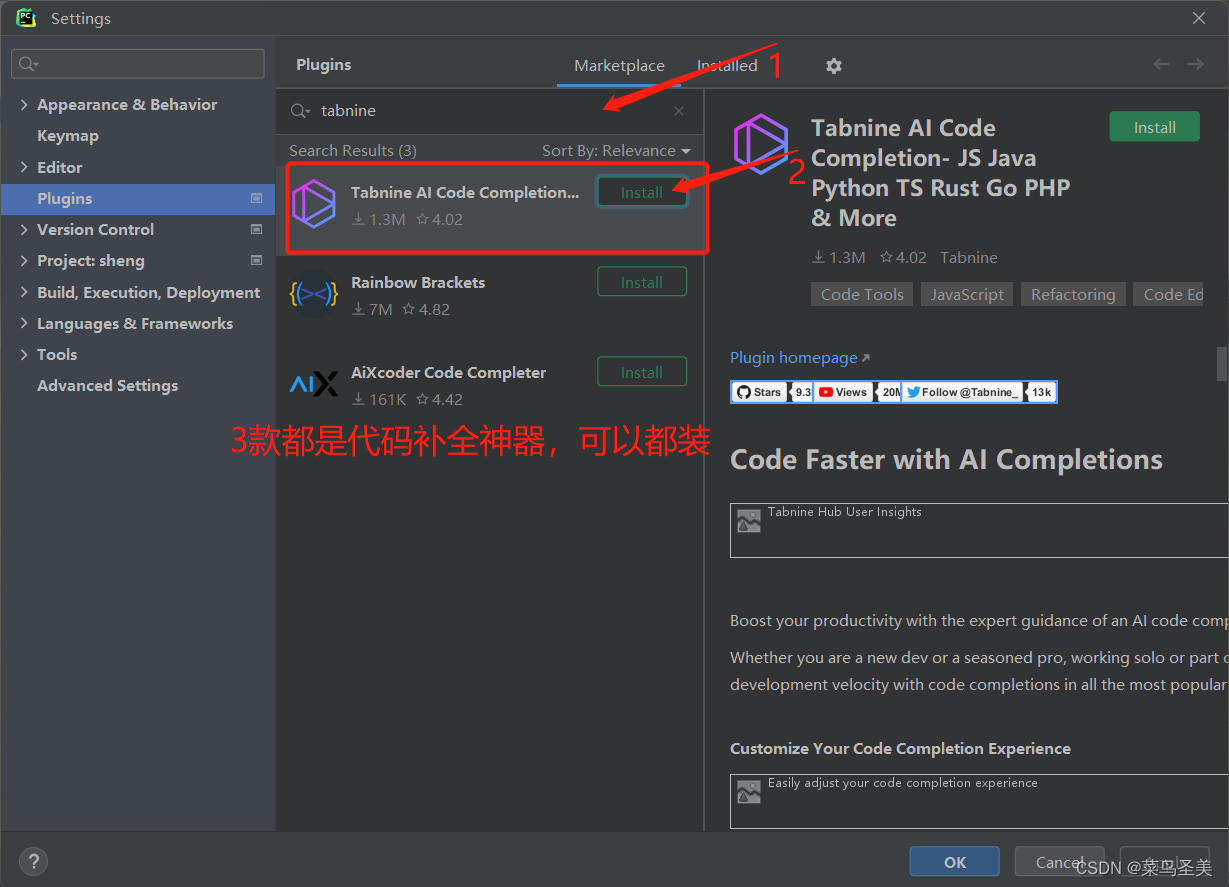This screenshot has height=887, width=1229.
Task: Switch to the Installed tab
Action: pyautogui.click(x=727, y=65)
